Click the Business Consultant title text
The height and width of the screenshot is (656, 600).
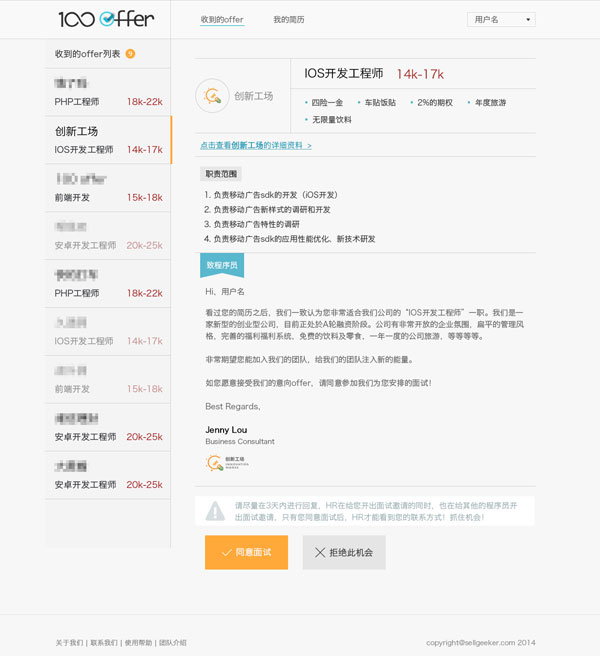(240, 441)
